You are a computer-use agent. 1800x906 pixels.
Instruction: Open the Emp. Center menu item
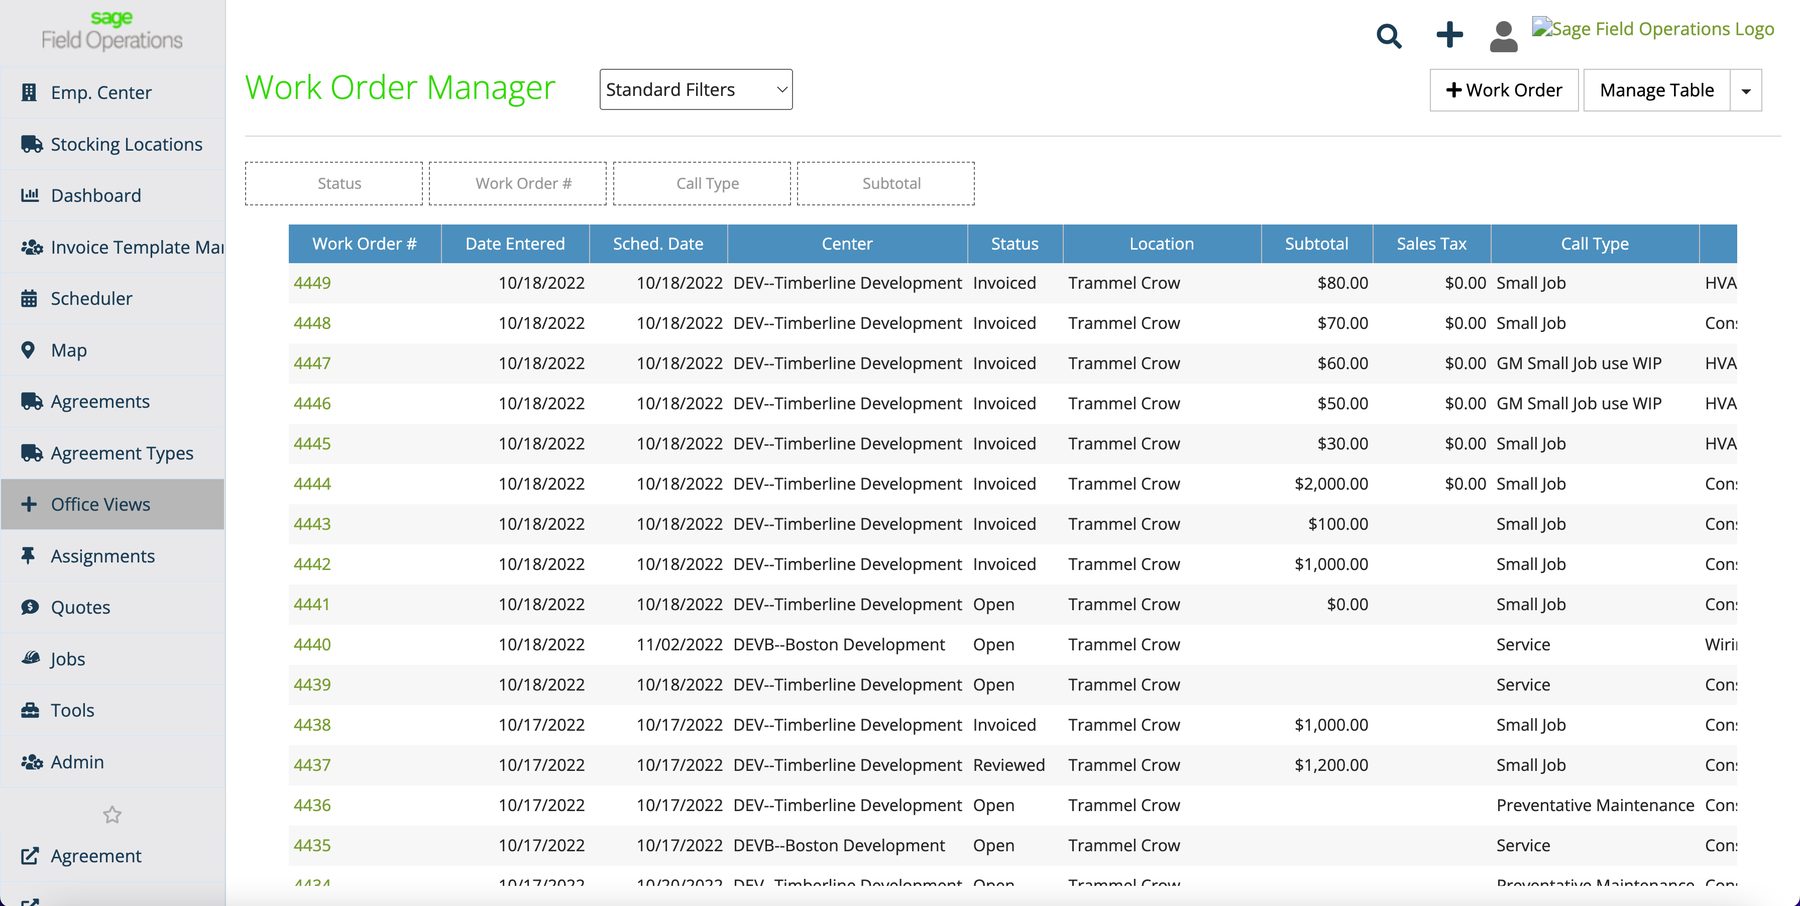point(112,92)
